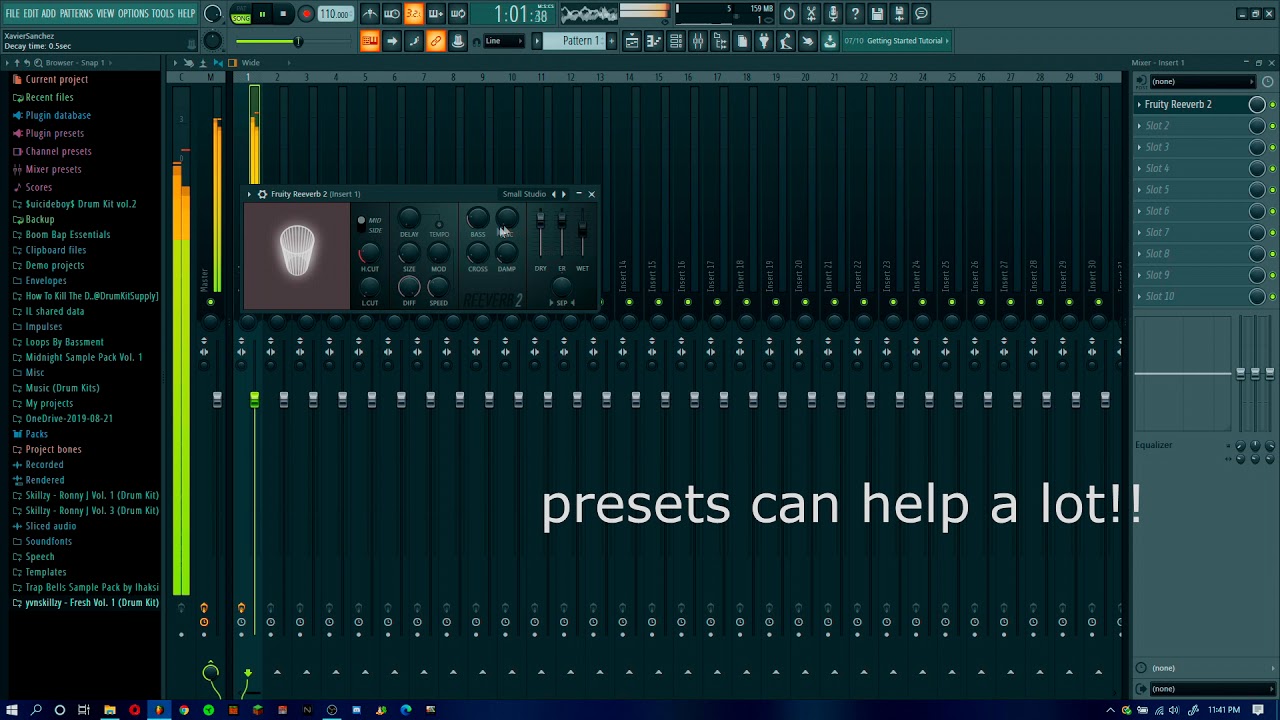Click the Fruity Reeverb 2 gear settings icon

[262, 194]
